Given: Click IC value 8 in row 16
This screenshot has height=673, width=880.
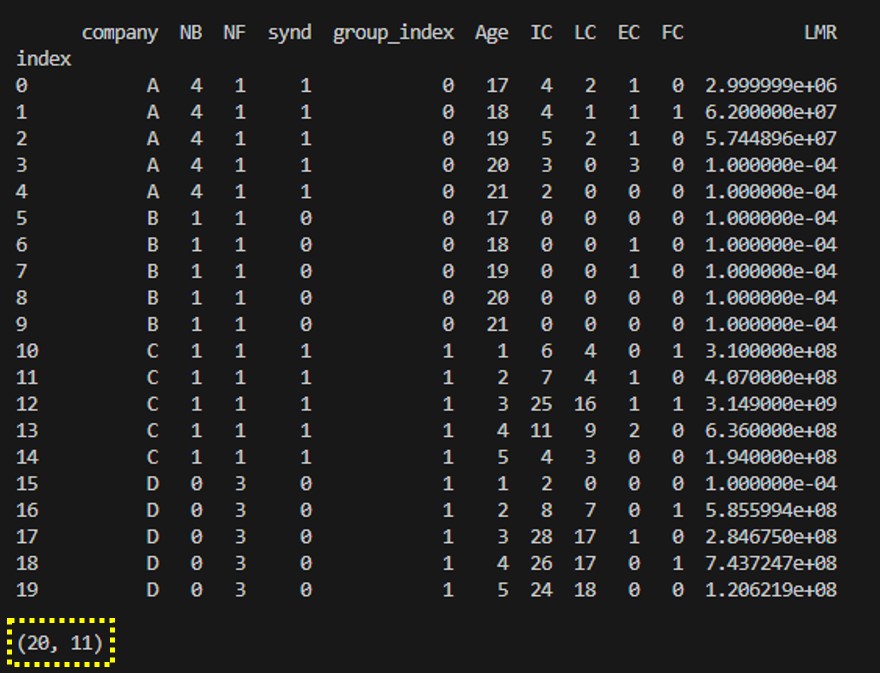Looking at the screenshot, I should coord(547,511).
